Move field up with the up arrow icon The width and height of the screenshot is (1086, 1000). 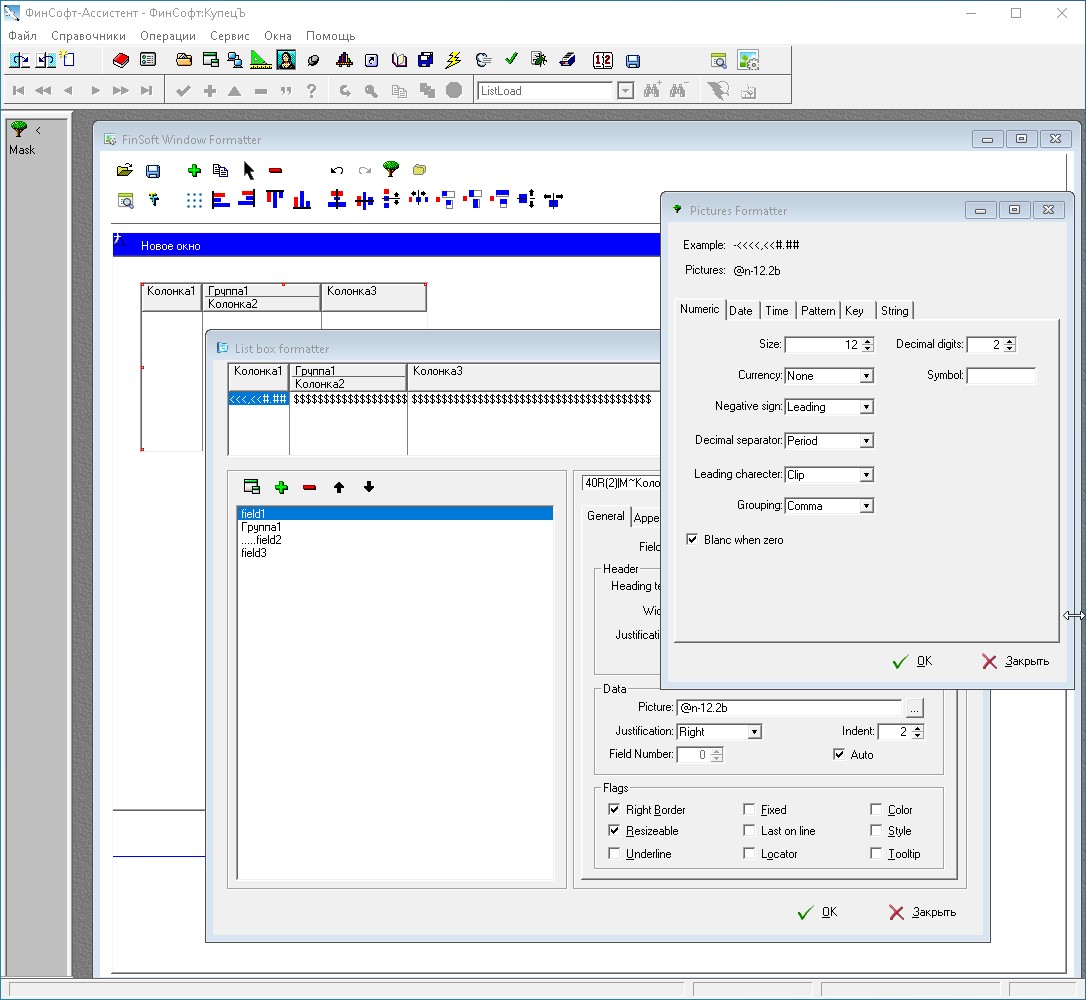[x=339, y=488]
